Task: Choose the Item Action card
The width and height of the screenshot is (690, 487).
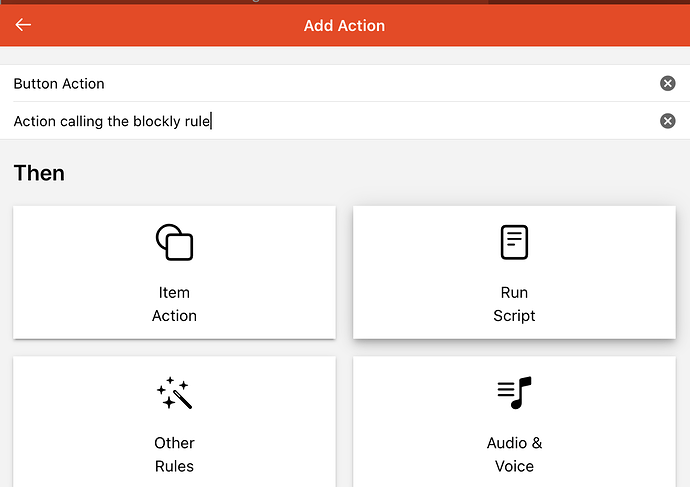Action: 174,272
